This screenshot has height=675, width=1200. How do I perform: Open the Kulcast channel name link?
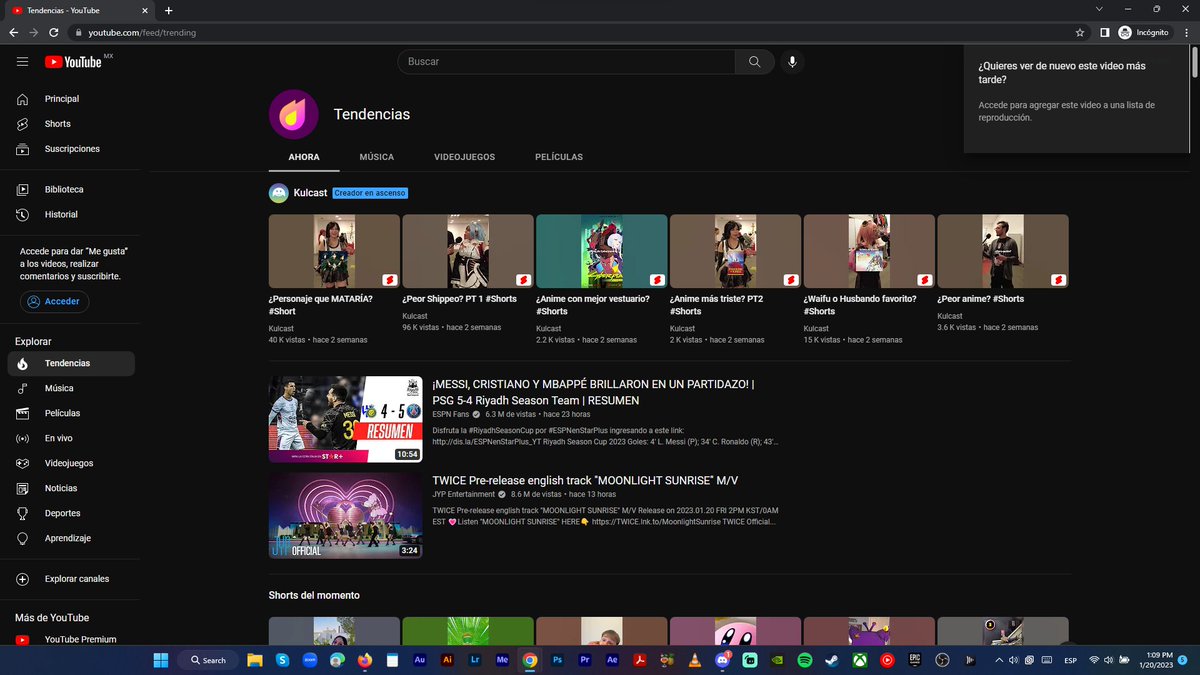310,193
